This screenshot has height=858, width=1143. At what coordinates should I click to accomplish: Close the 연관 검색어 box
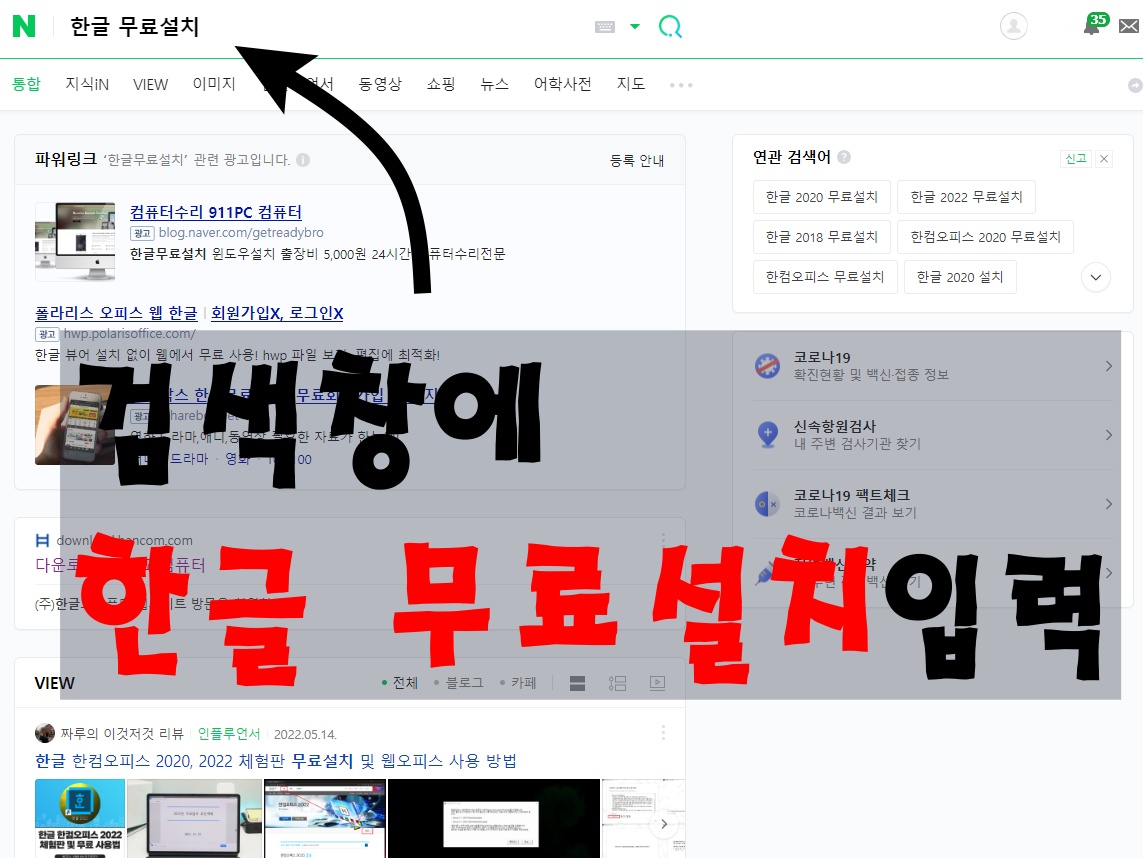[x=1104, y=159]
